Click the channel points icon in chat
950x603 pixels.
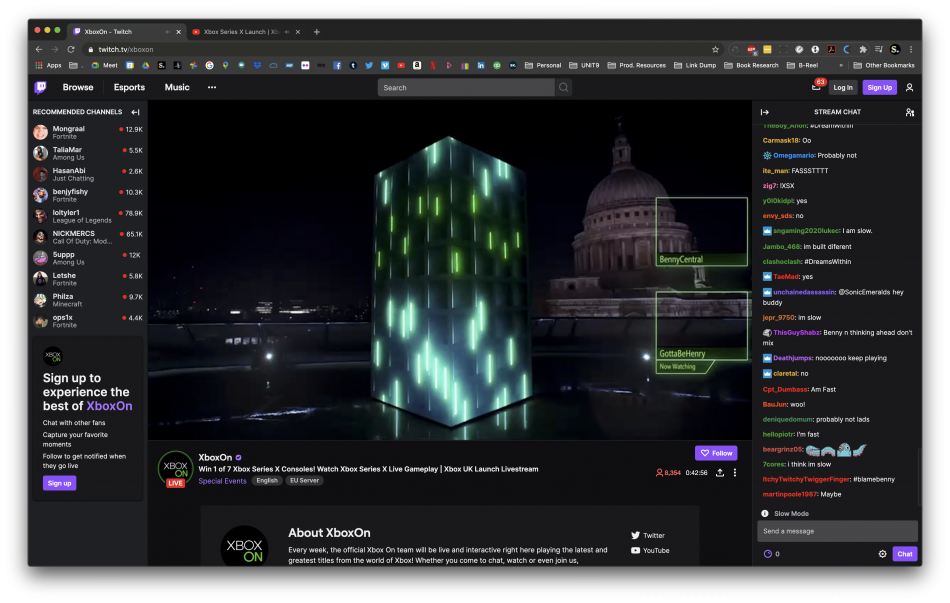(x=768, y=554)
